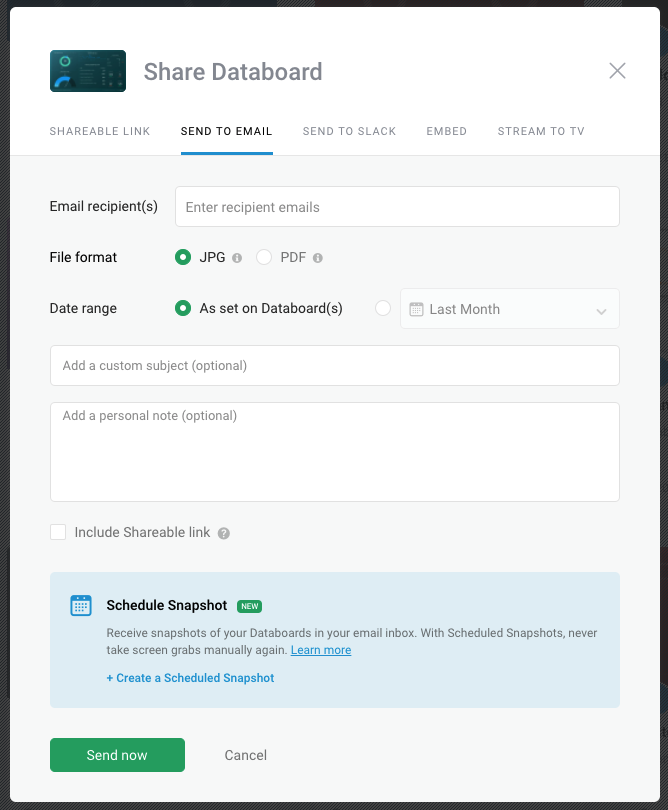This screenshot has width=668, height=810.
Task: Enable the Include Shareable link checkbox
Action: coord(58,532)
